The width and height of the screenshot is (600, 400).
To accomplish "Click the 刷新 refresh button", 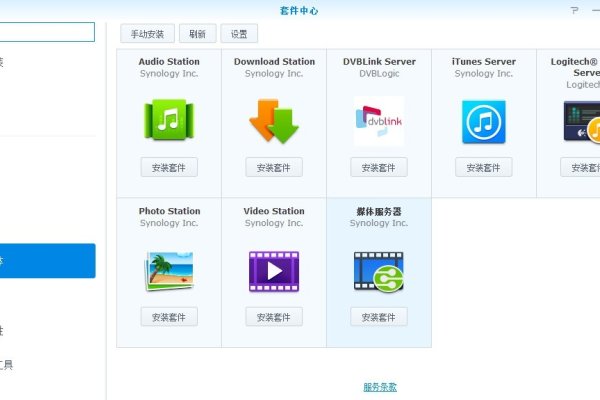I will click(197, 33).
